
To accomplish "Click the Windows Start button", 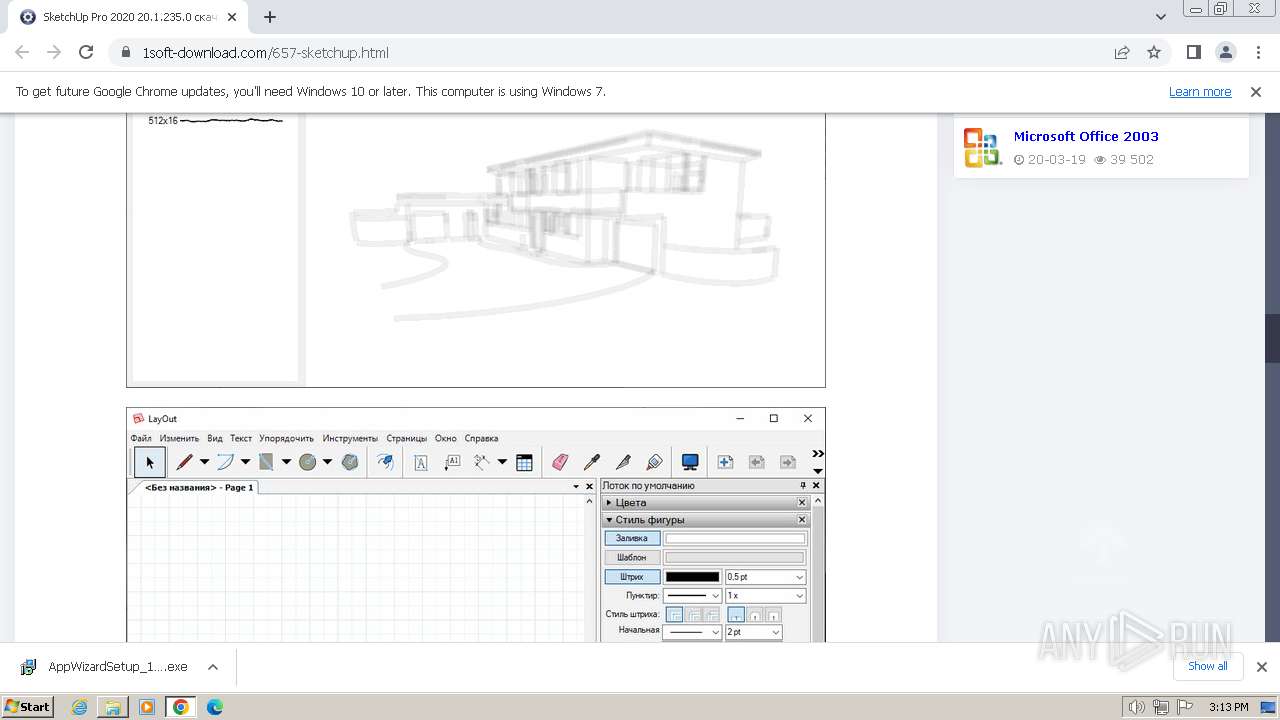I will [27, 706].
